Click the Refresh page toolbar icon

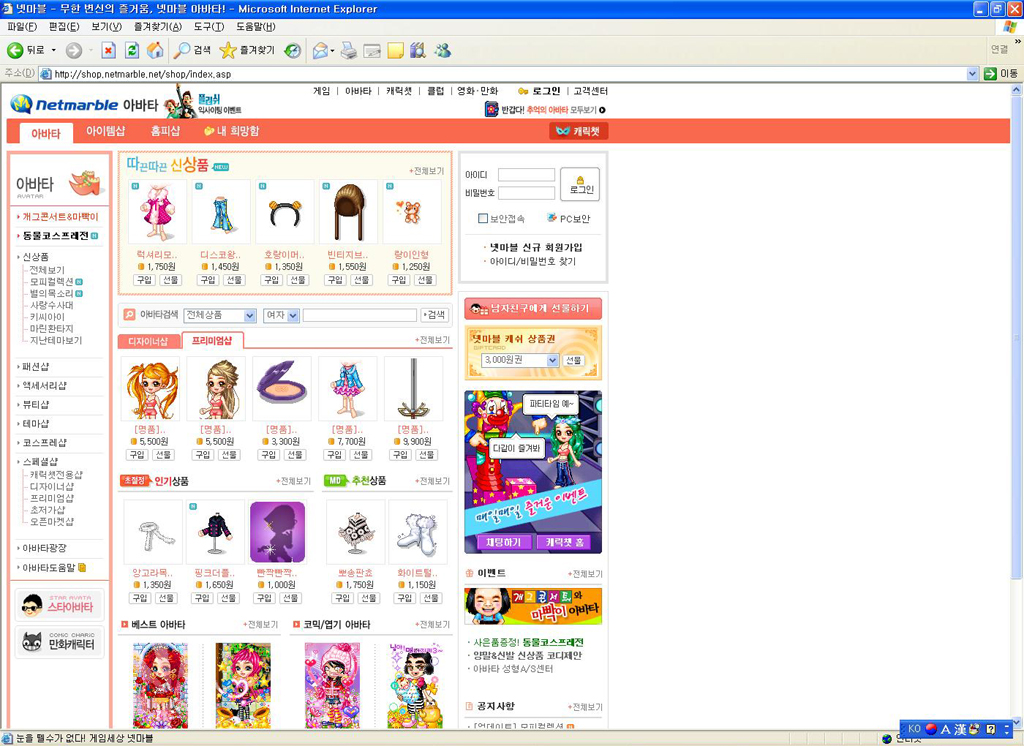tap(132, 50)
